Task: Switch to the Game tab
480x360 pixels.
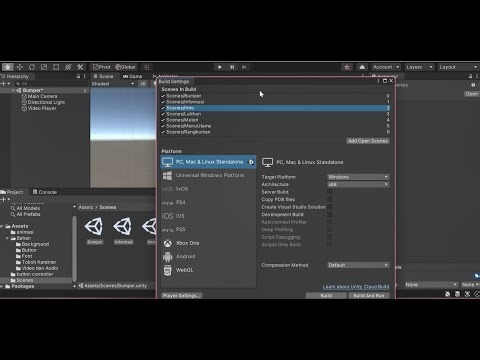Action: point(132,76)
